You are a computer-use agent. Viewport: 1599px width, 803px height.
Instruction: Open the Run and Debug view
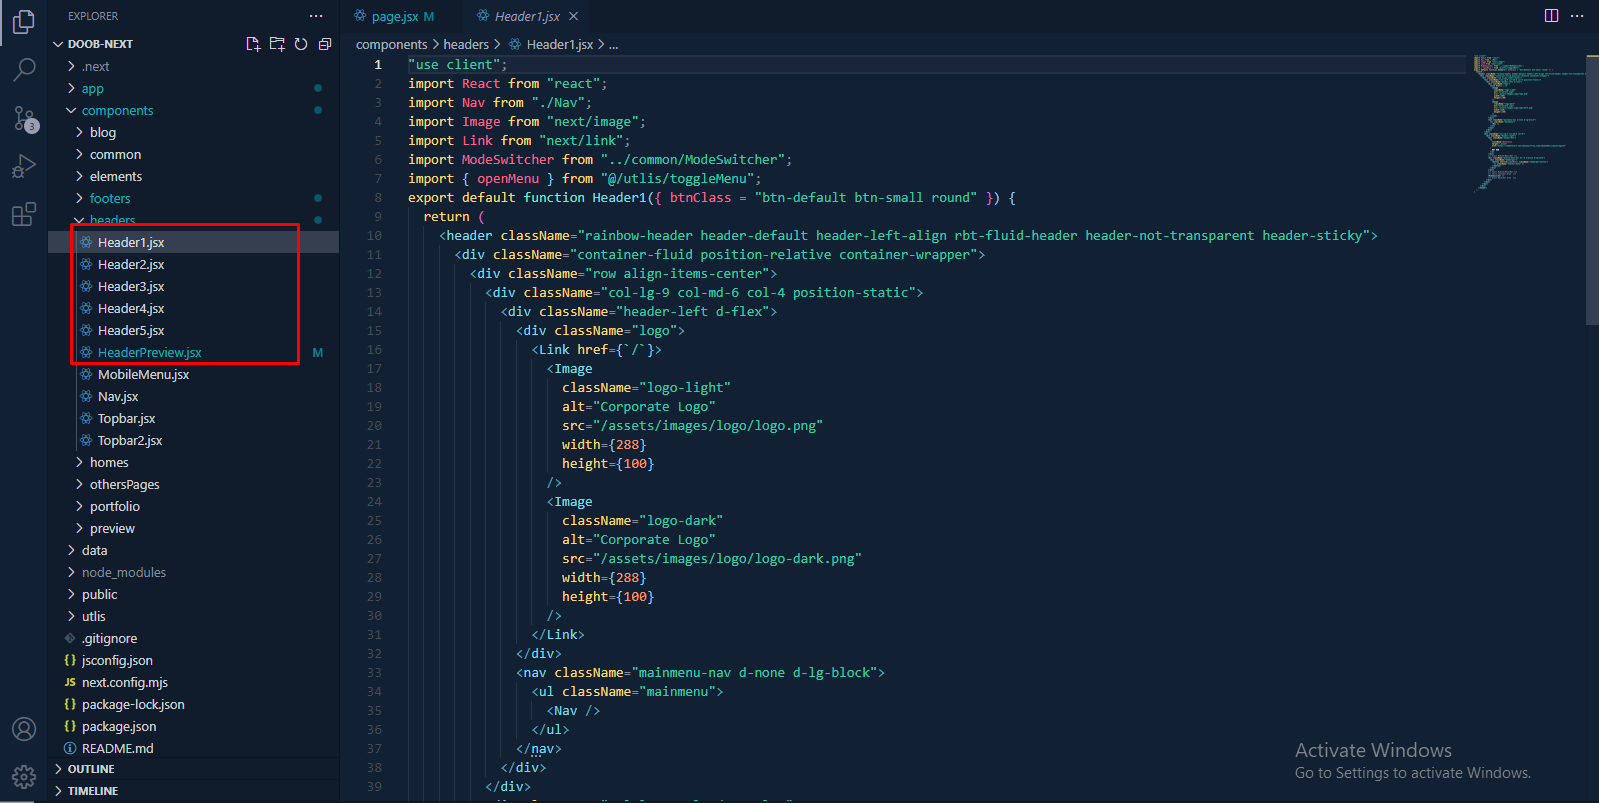pos(24,166)
